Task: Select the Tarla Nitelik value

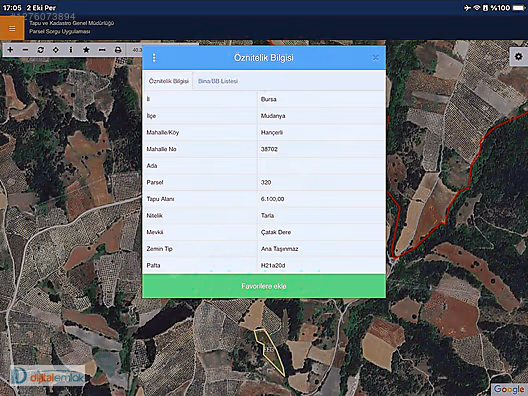Action: [321, 216]
